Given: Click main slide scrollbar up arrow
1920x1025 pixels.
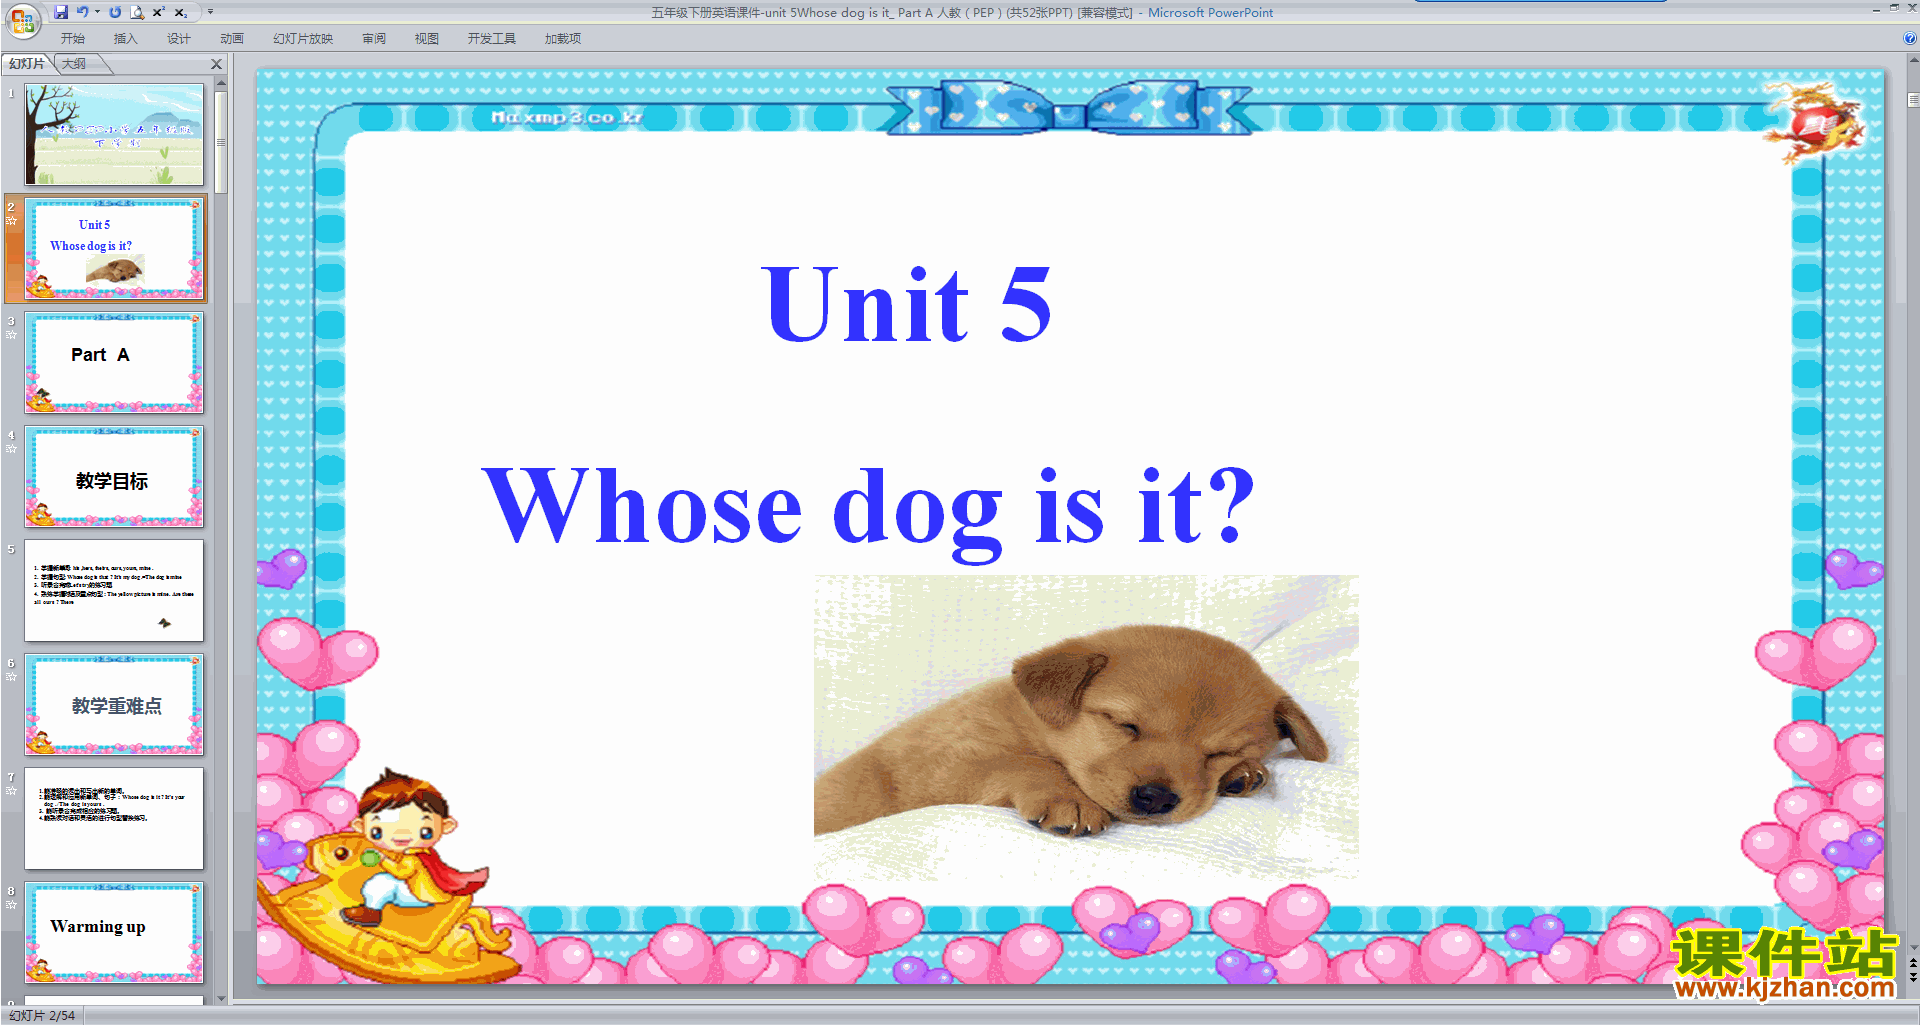Looking at the screenshot, I should (x=1913, y=60).
